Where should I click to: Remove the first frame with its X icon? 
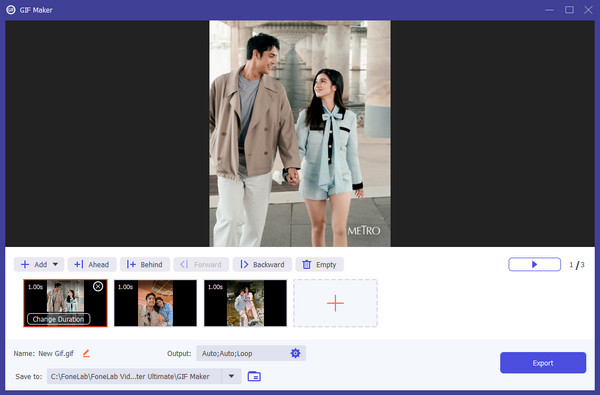point(98,286)
